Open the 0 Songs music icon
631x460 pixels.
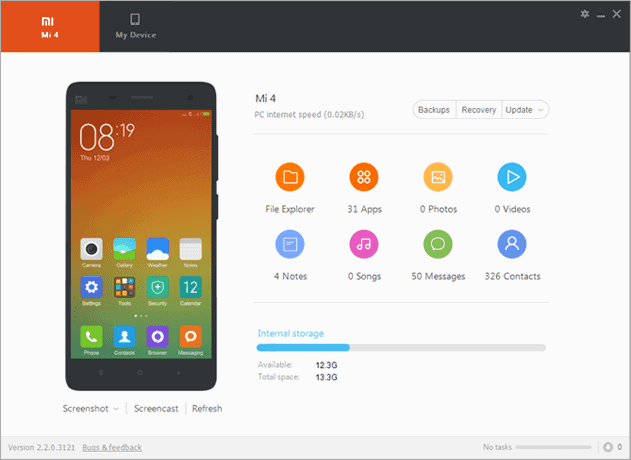point(364,244)
